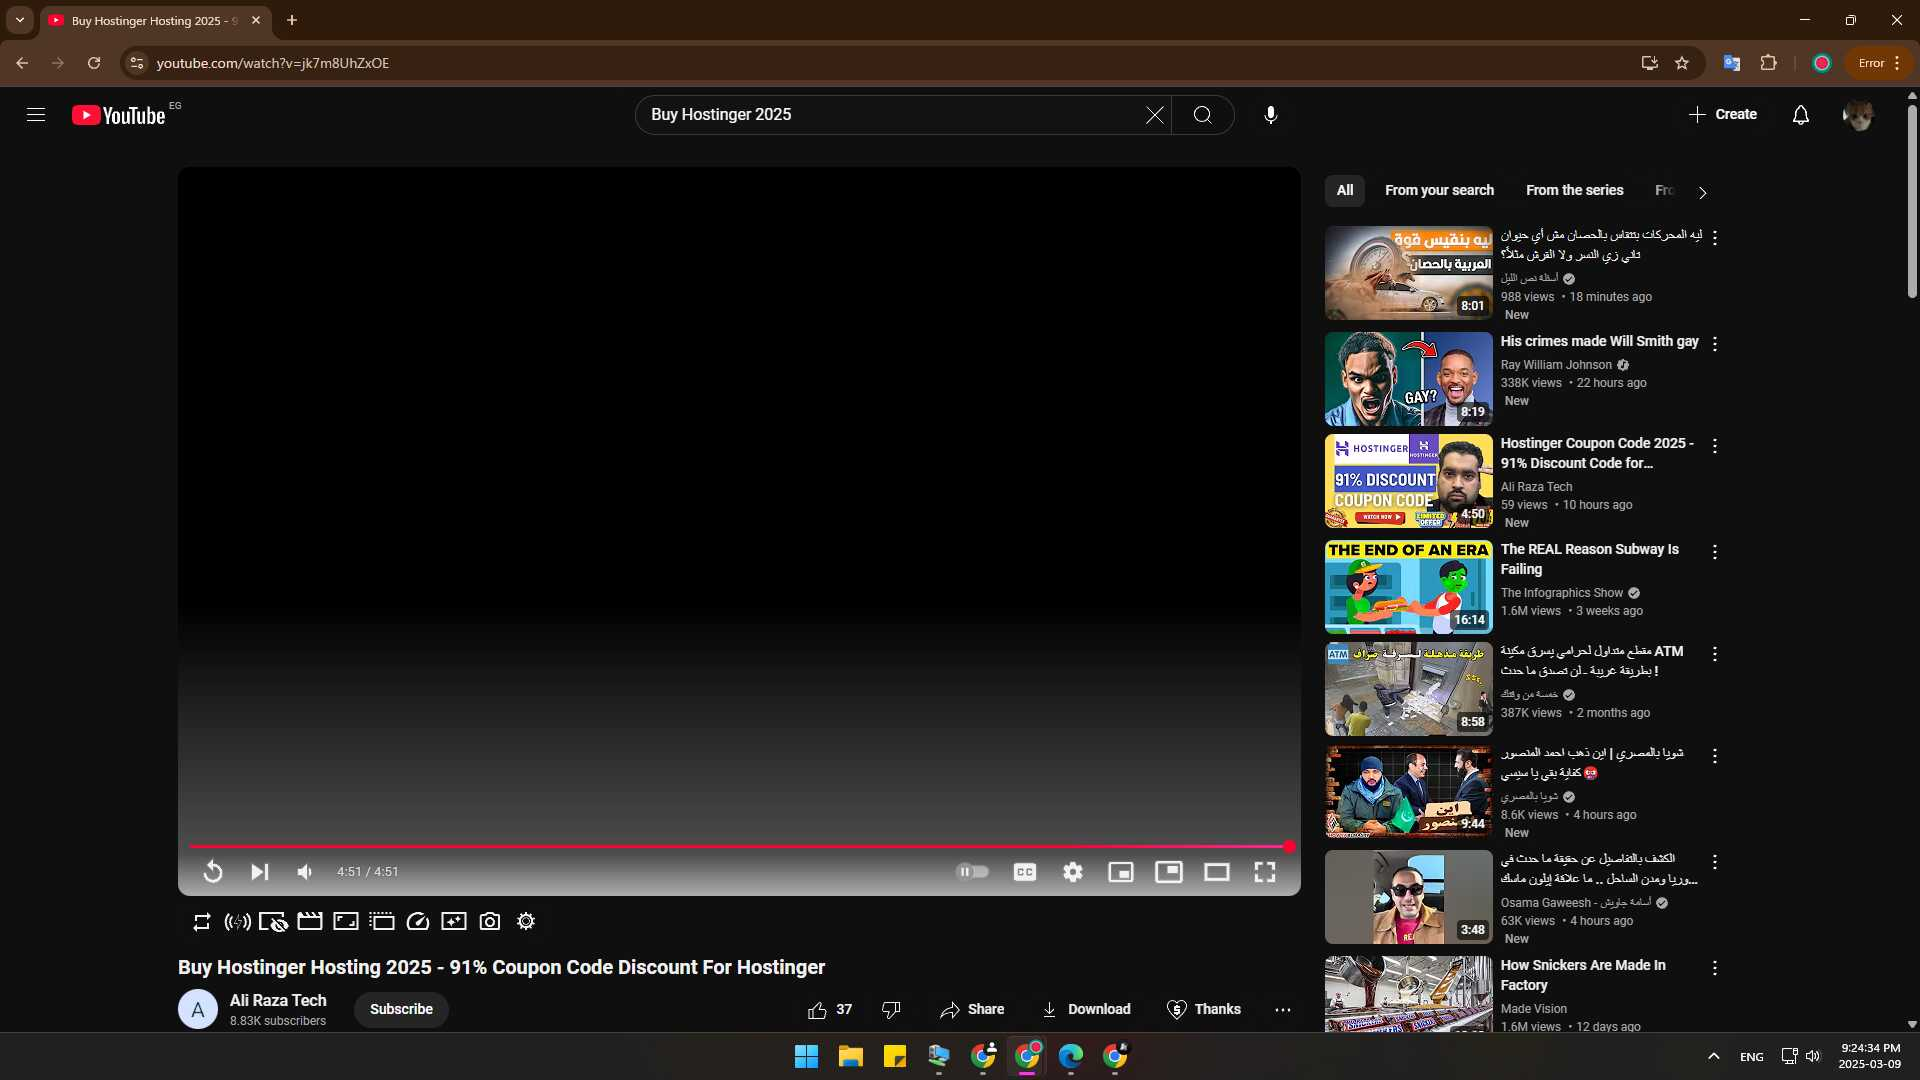This screenshot has height=1080, width=1920.
Task: Open options for The REAL Reason Subway Is Failing
Action: tap(1714, 552)
